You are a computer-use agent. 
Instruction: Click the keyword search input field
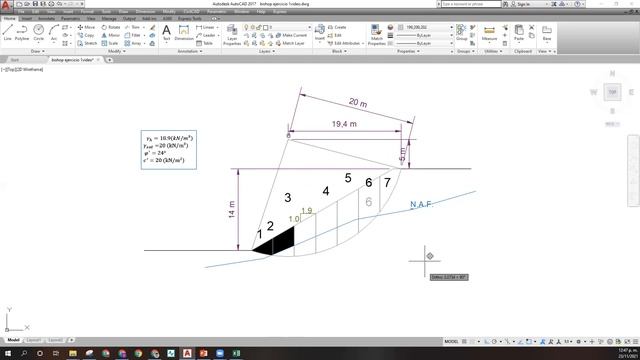click(x=471, y=4)
